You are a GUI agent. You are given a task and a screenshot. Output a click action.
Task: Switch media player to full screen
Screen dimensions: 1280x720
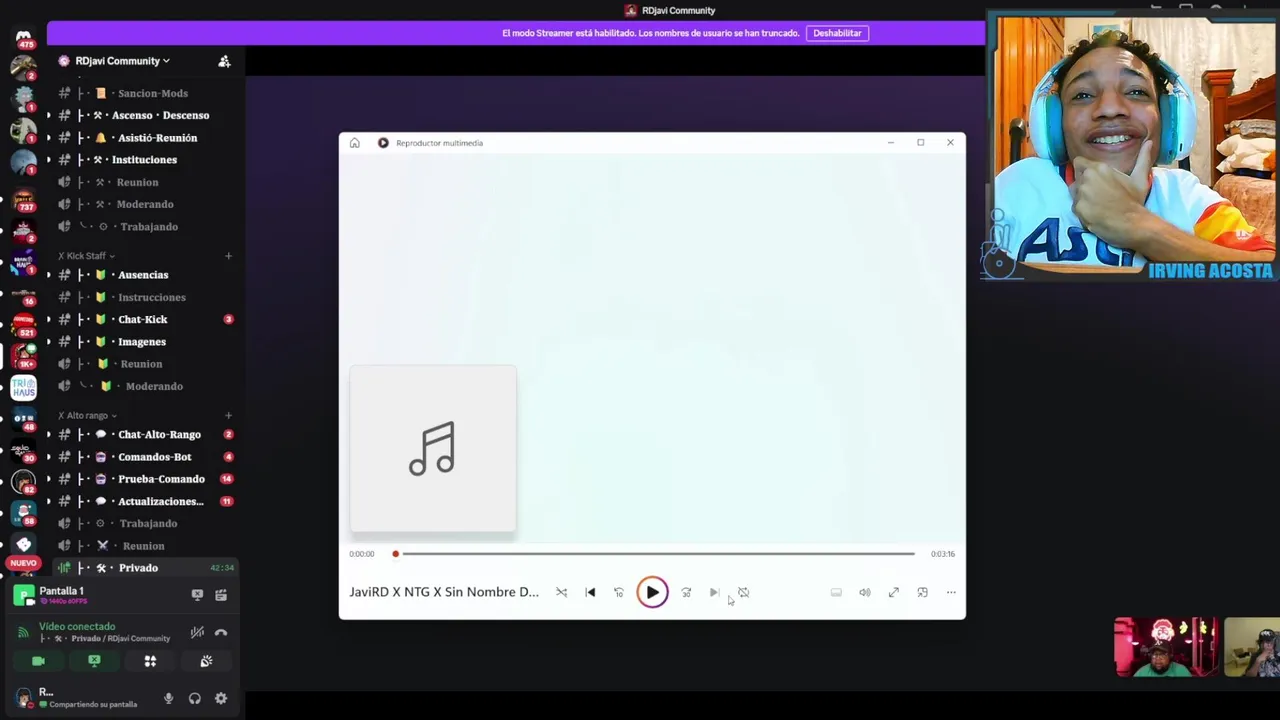coord(894,592)
